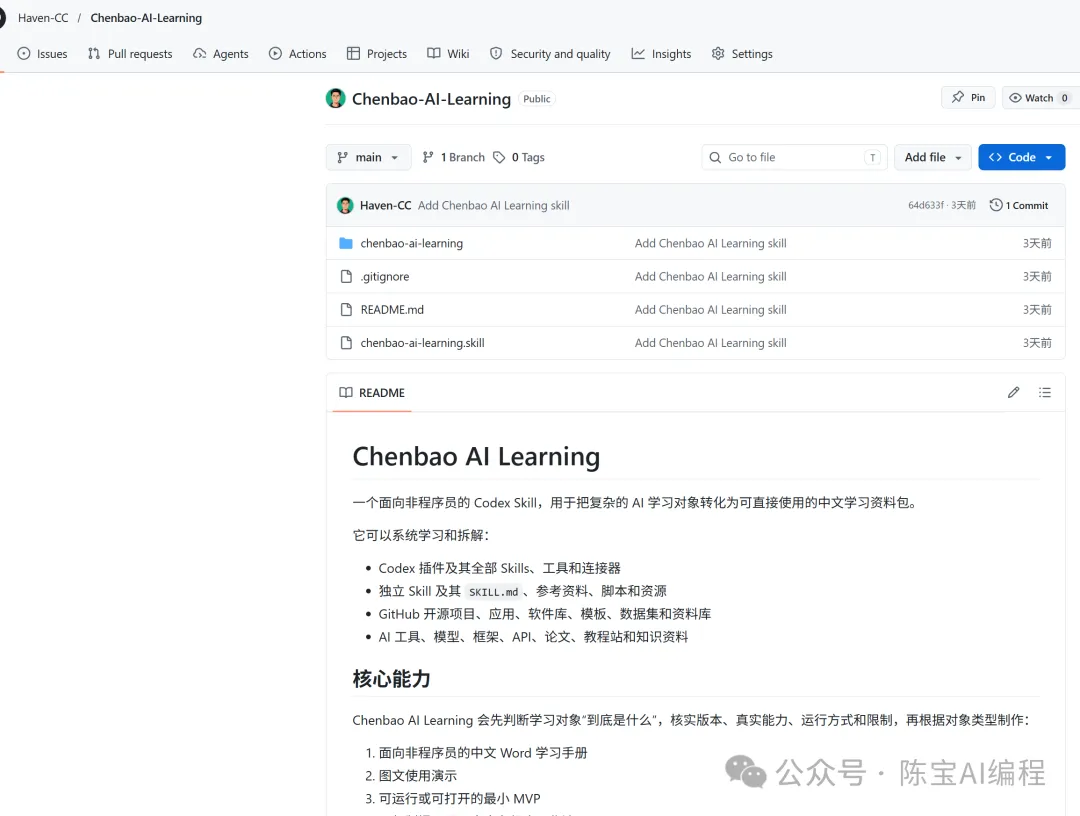Click the Haven-CC author name in commit bar
Image resolution: width=1080 pixels, height=816 pixels.
(386, 205)
